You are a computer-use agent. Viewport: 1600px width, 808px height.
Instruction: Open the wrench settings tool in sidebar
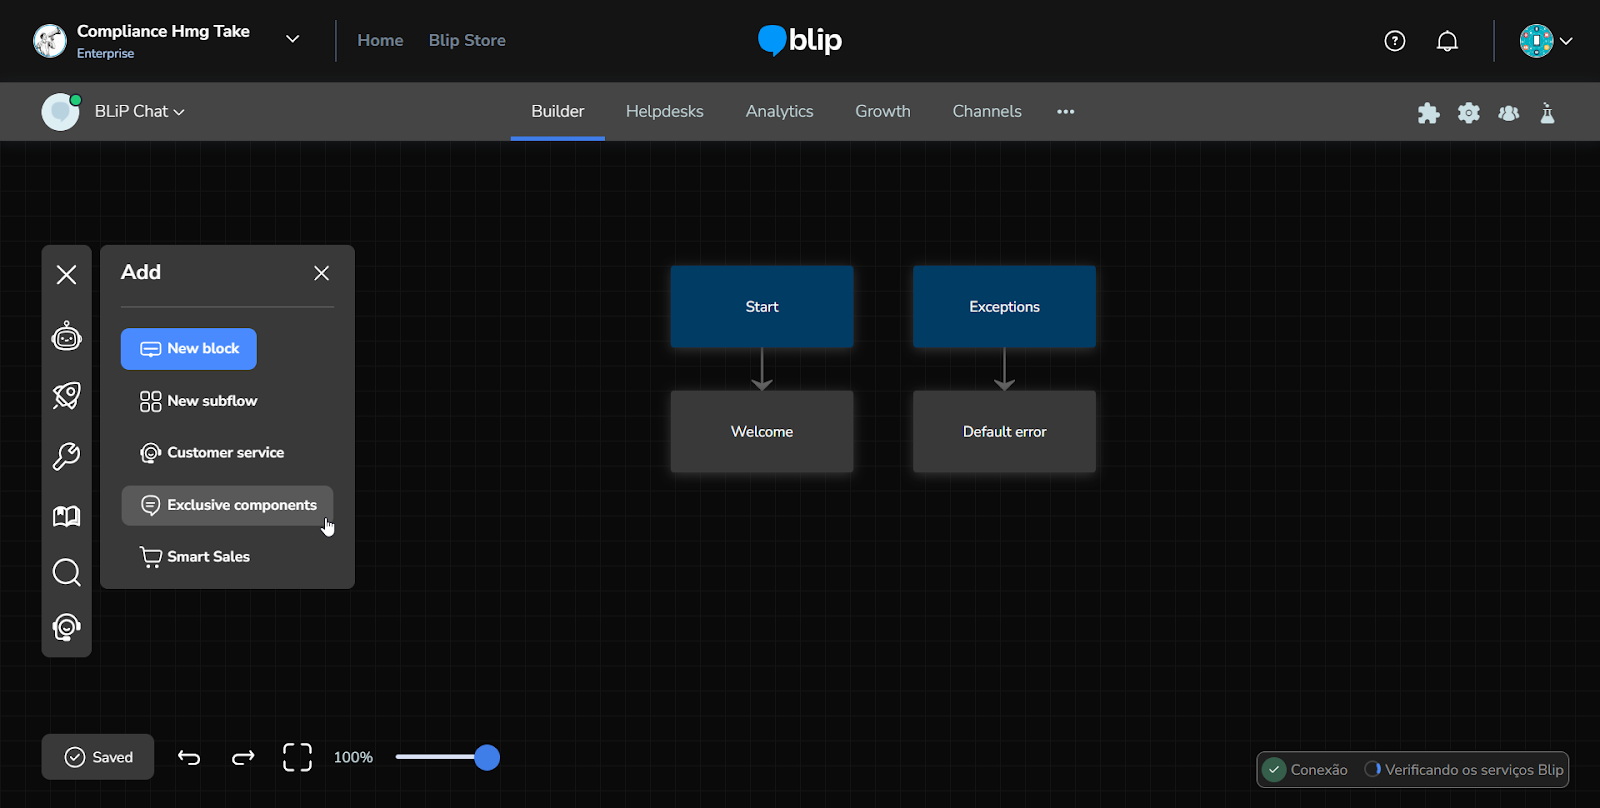coord(66,456)
